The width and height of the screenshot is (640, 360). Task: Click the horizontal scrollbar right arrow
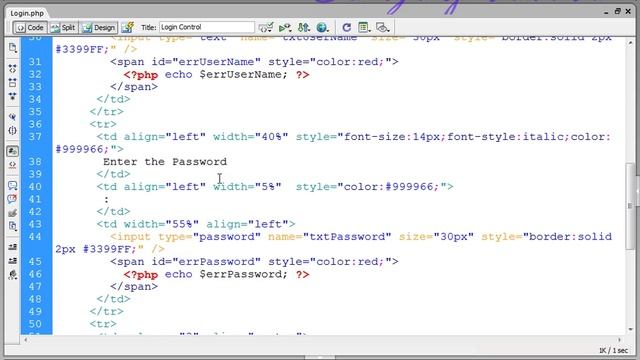pyautogui.click(x=619, y=340)
